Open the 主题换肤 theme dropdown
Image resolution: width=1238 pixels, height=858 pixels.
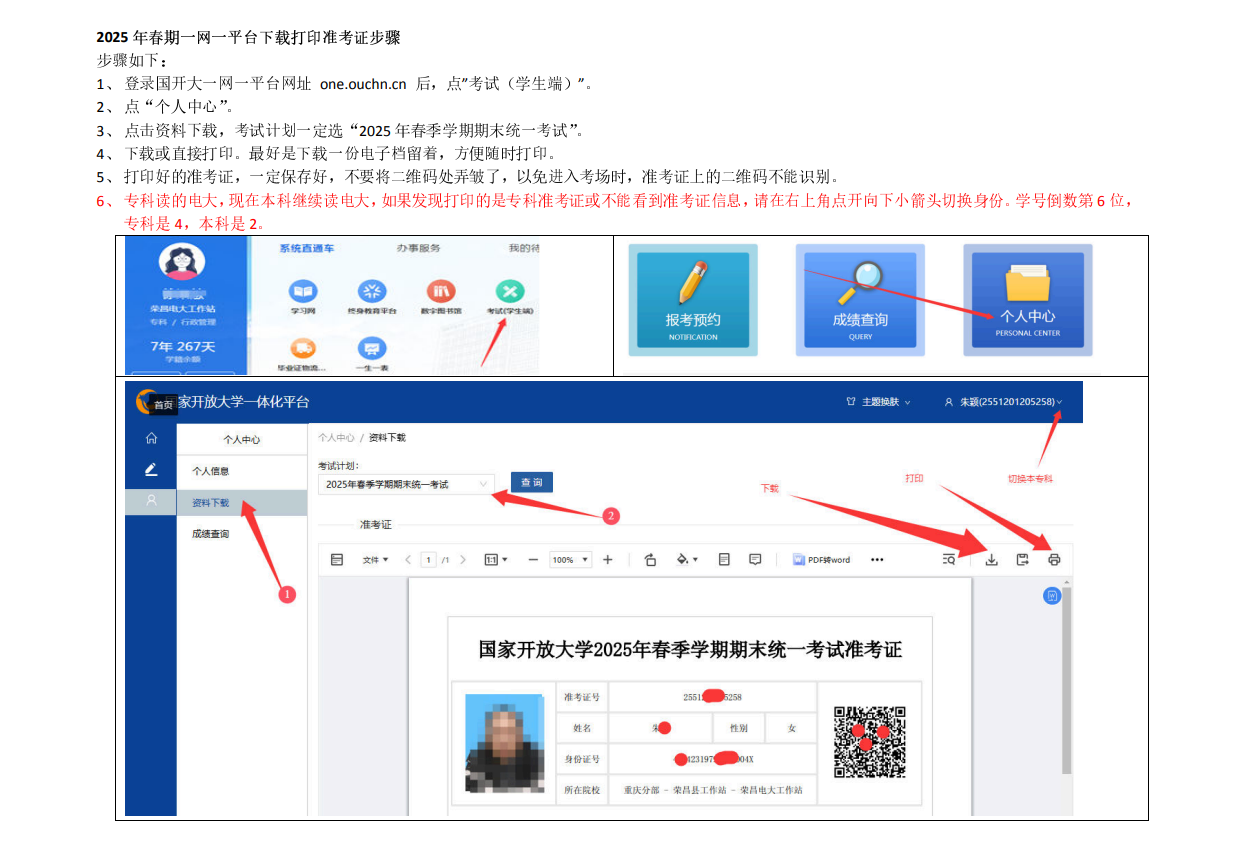878,402
